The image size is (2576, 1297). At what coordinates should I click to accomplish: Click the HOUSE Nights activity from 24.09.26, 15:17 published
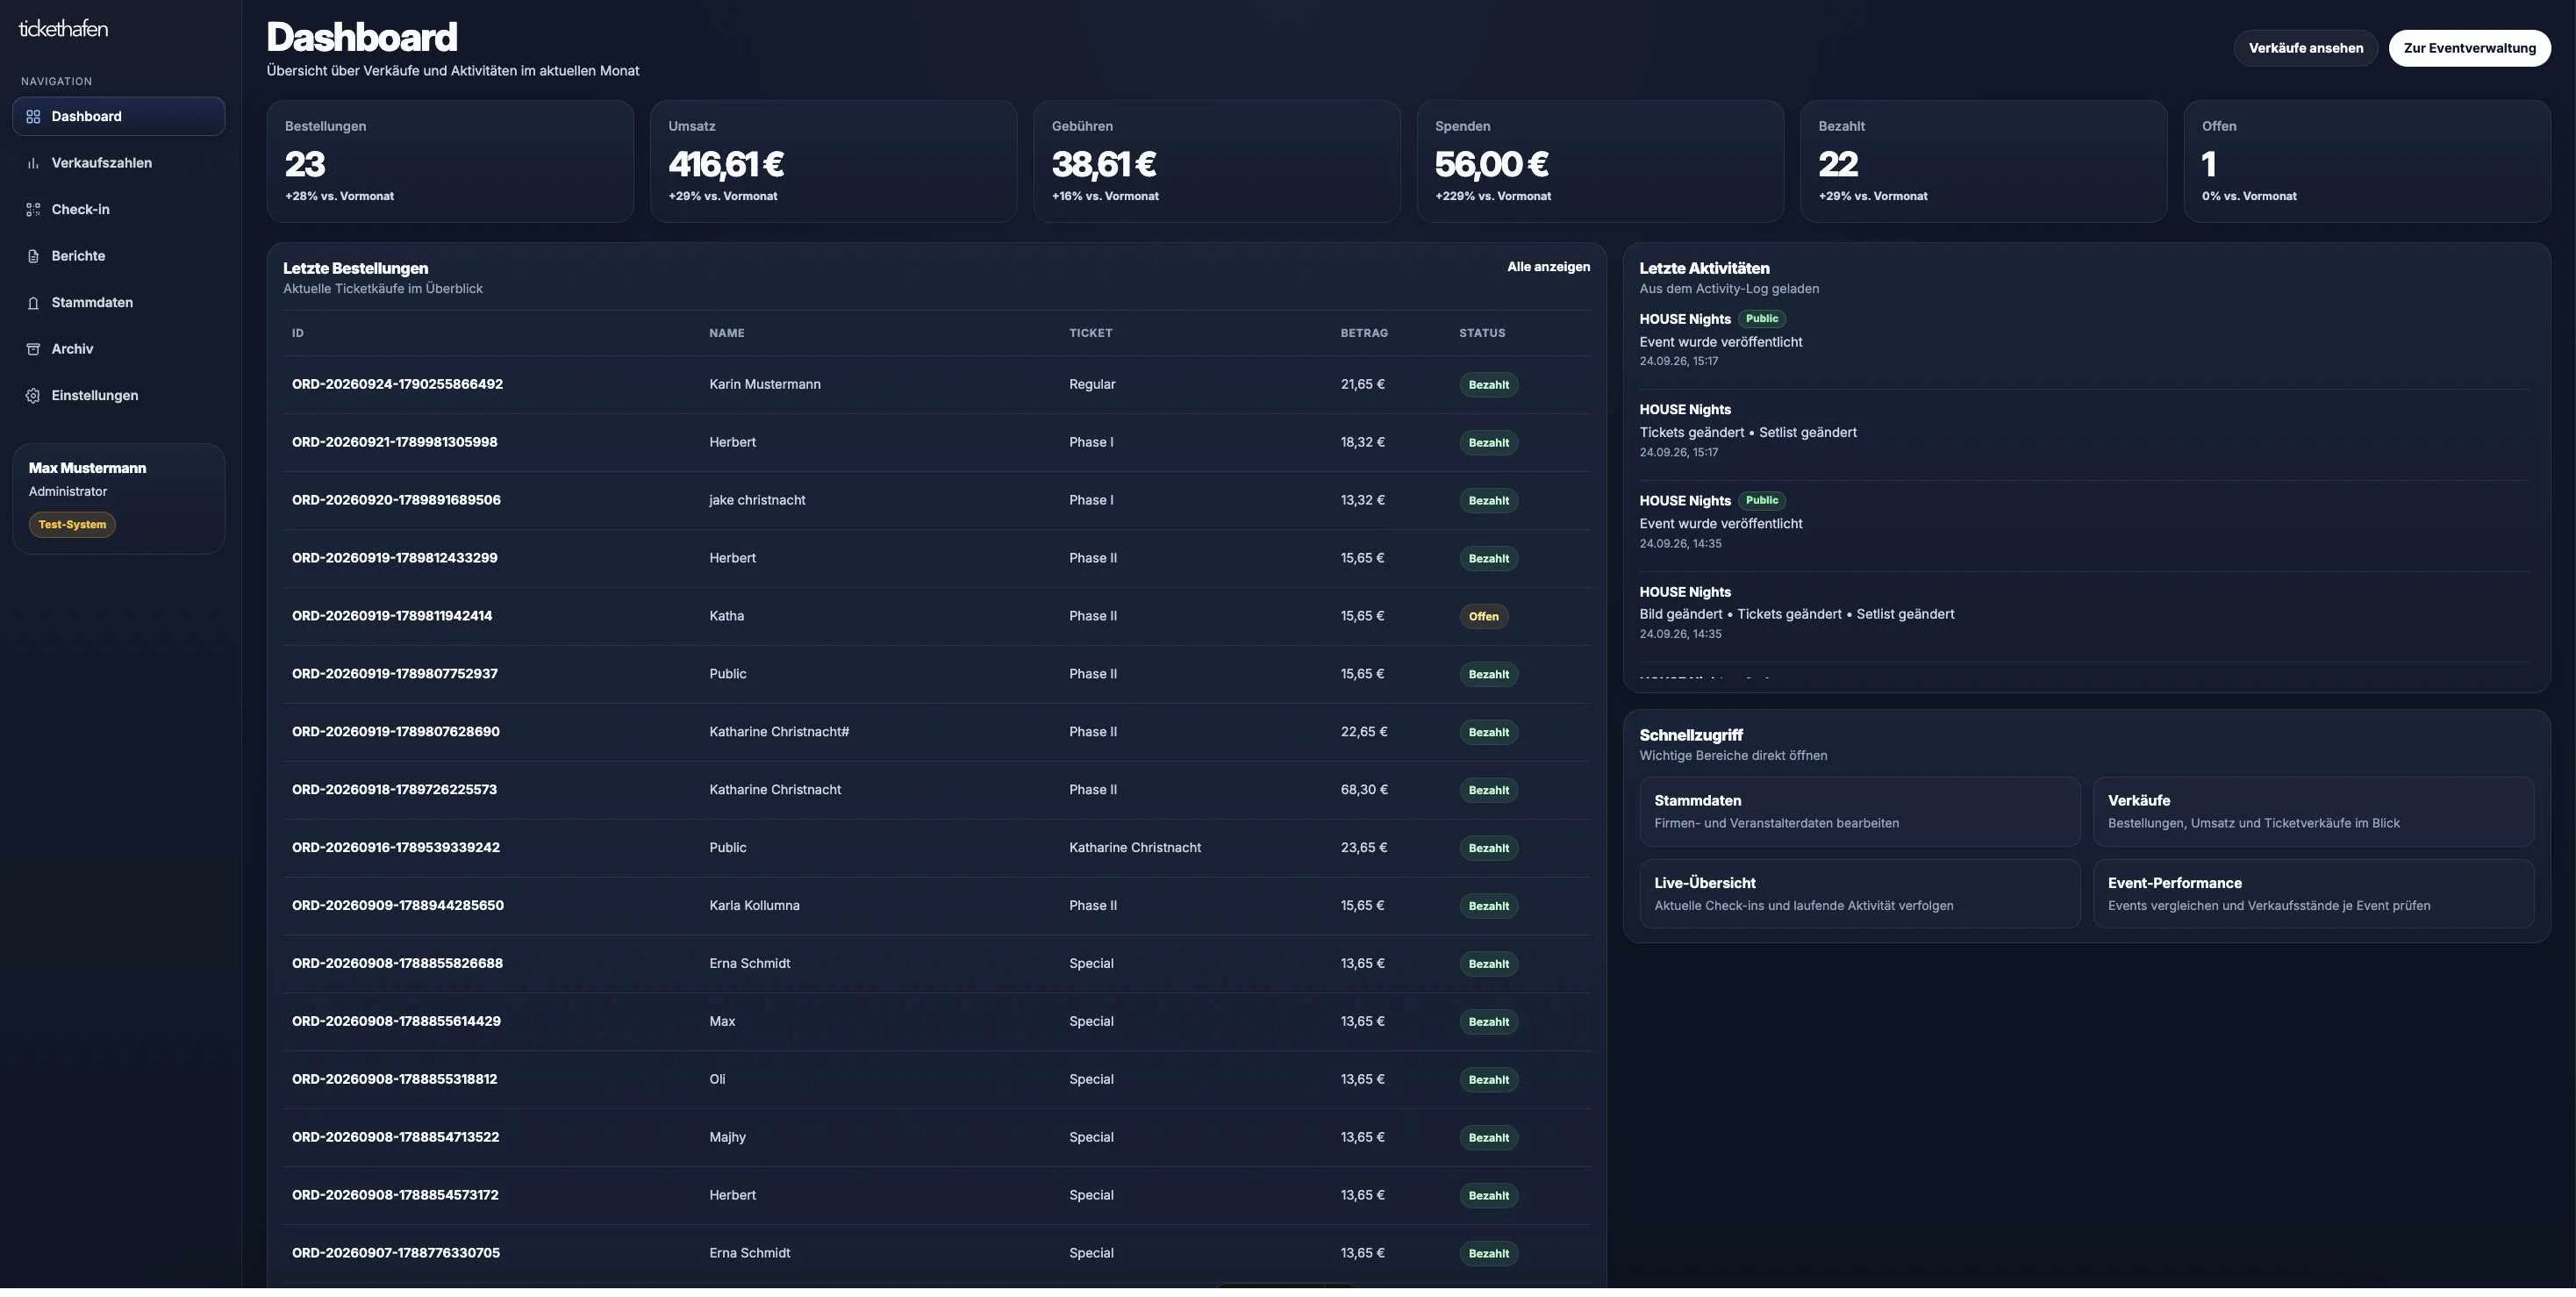2084,340
